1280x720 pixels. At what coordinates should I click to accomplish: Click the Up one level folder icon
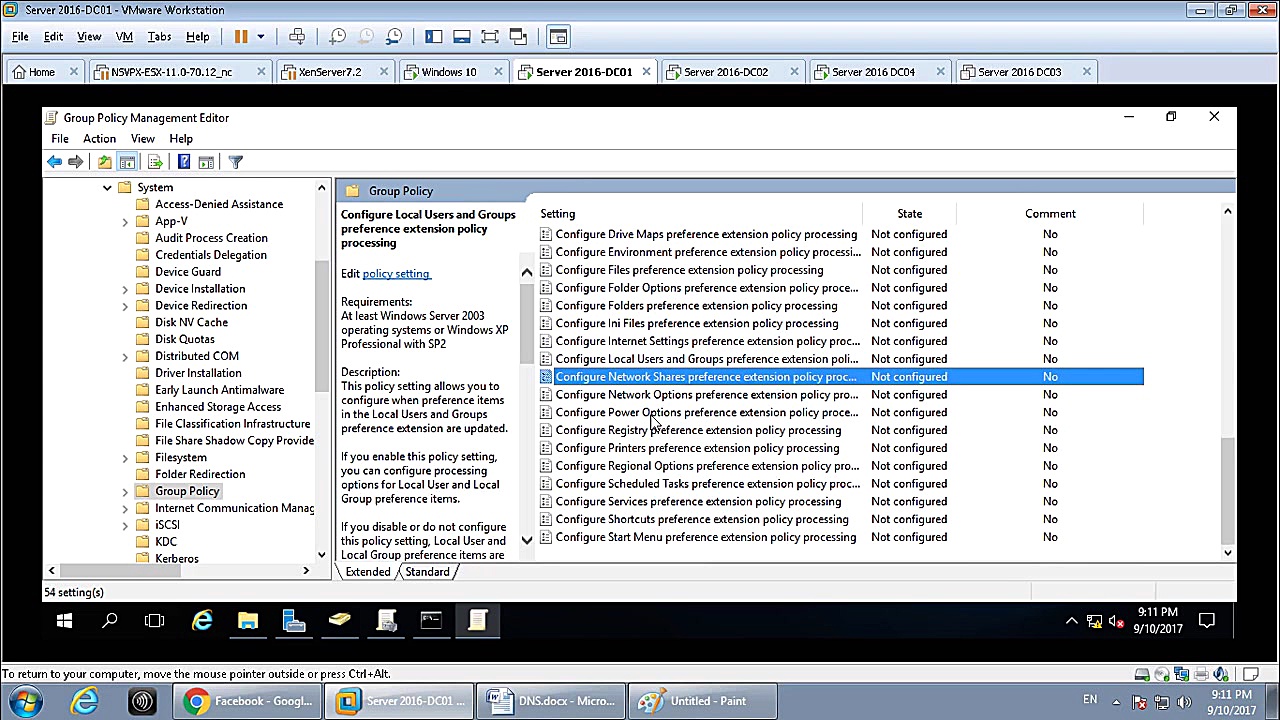[104, 162]
